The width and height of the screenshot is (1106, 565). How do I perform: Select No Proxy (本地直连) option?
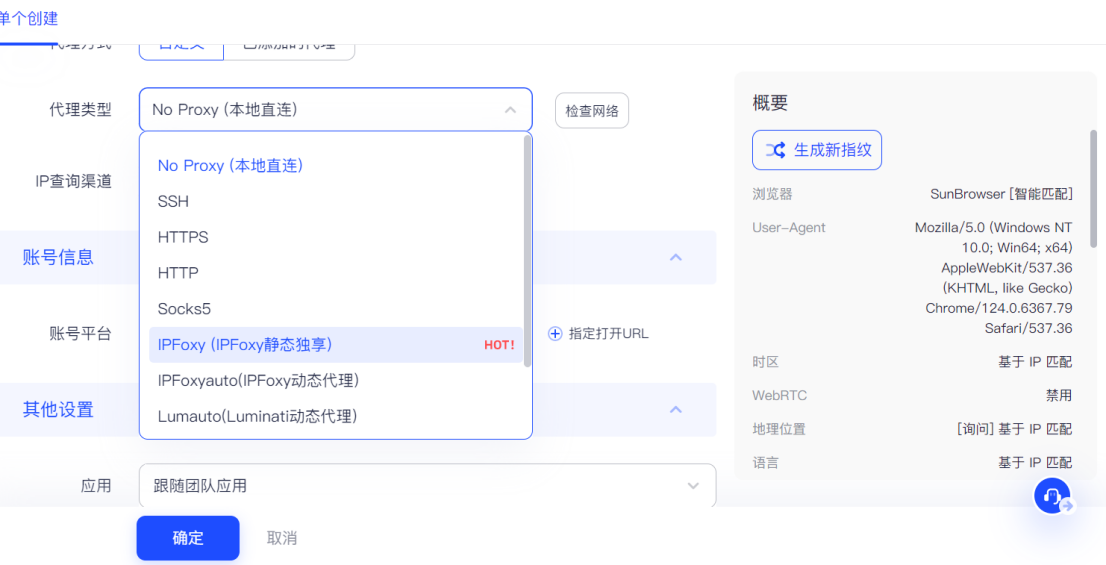pos(336,165)
